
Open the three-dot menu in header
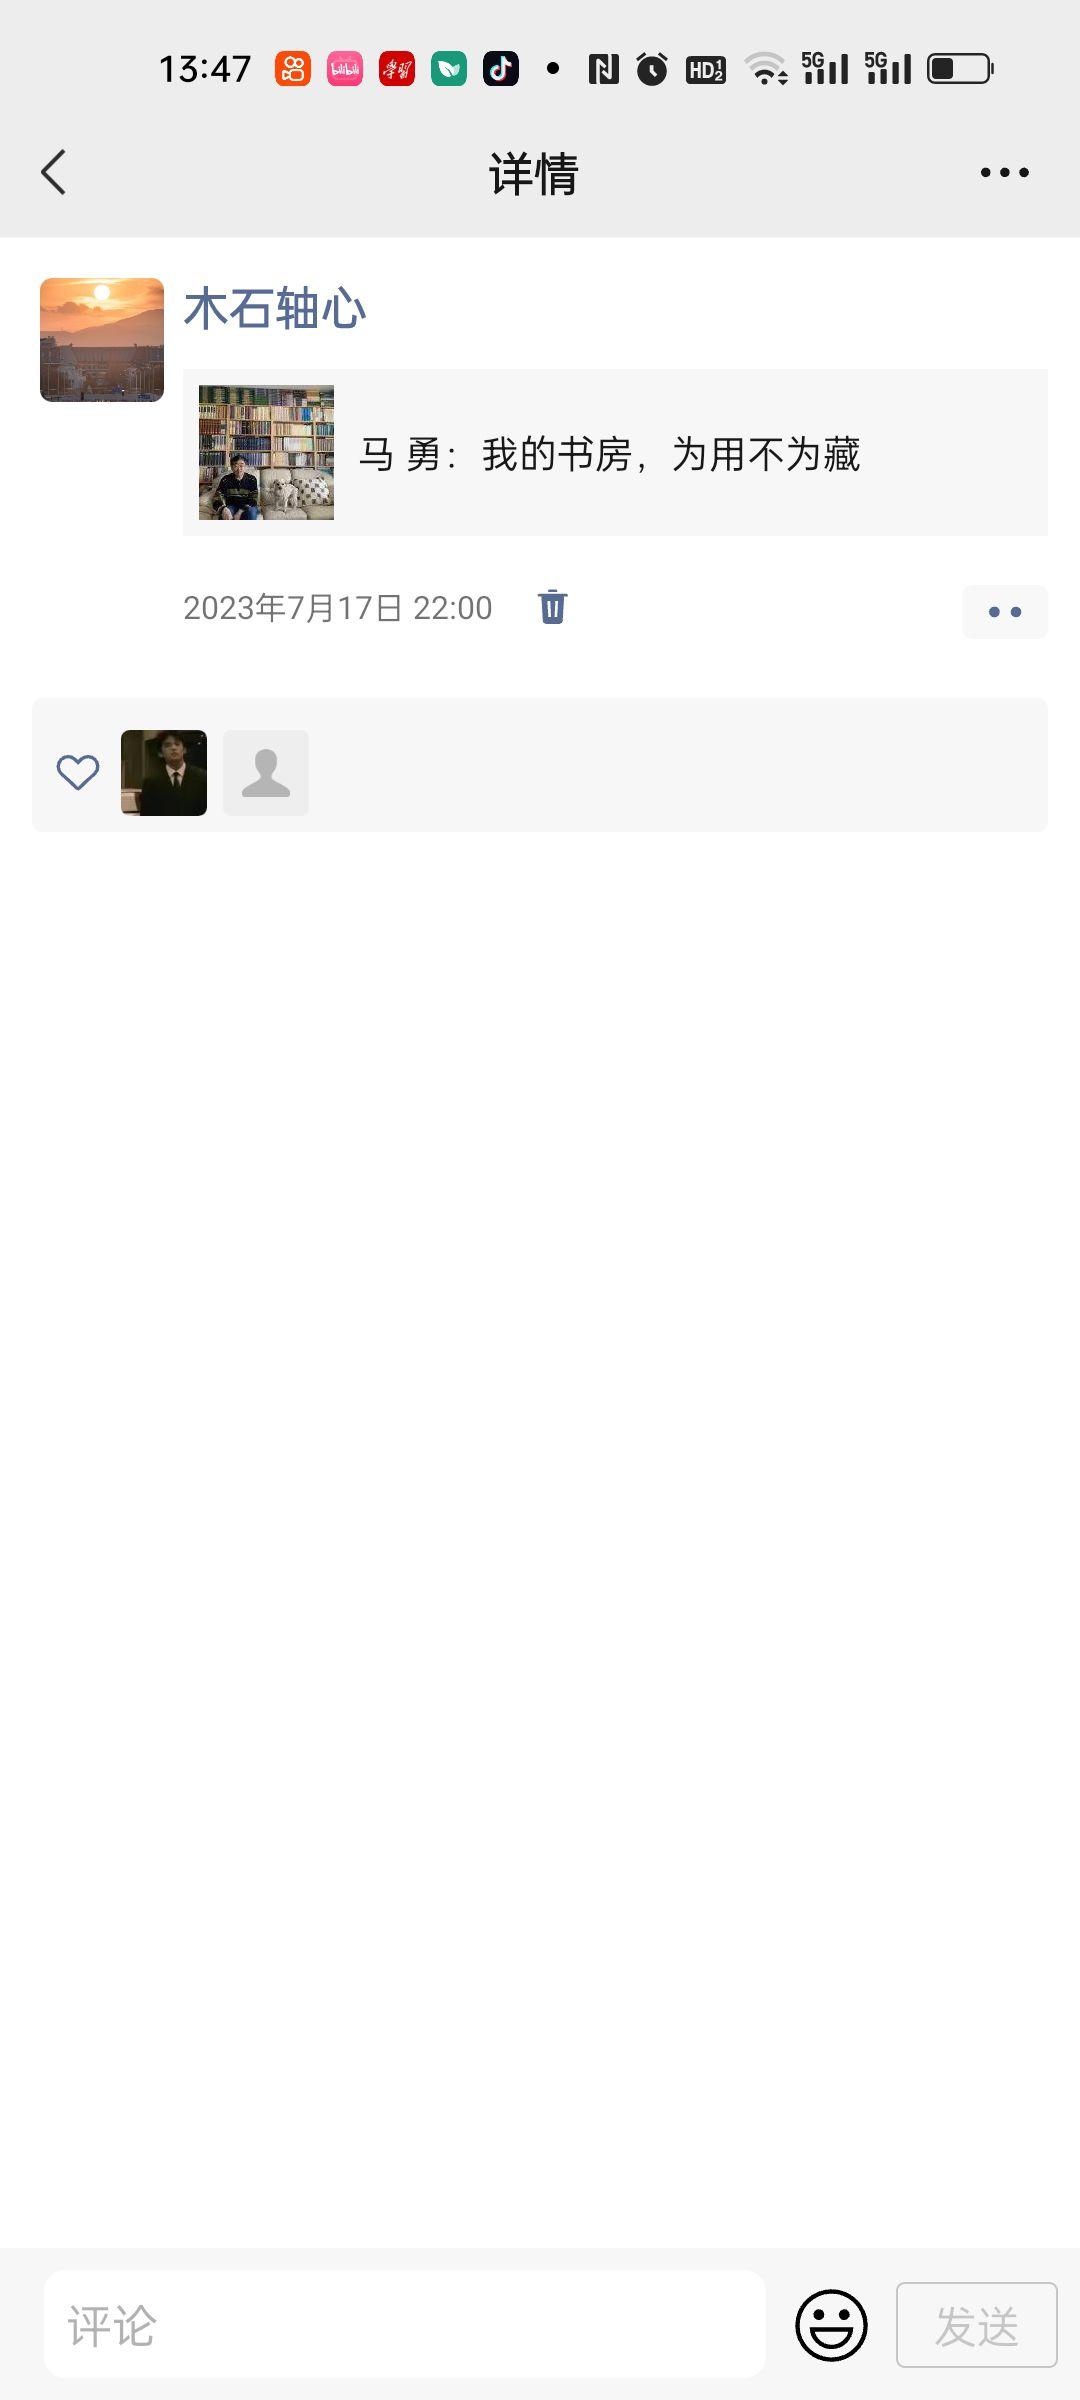[x=1004, y=172]
